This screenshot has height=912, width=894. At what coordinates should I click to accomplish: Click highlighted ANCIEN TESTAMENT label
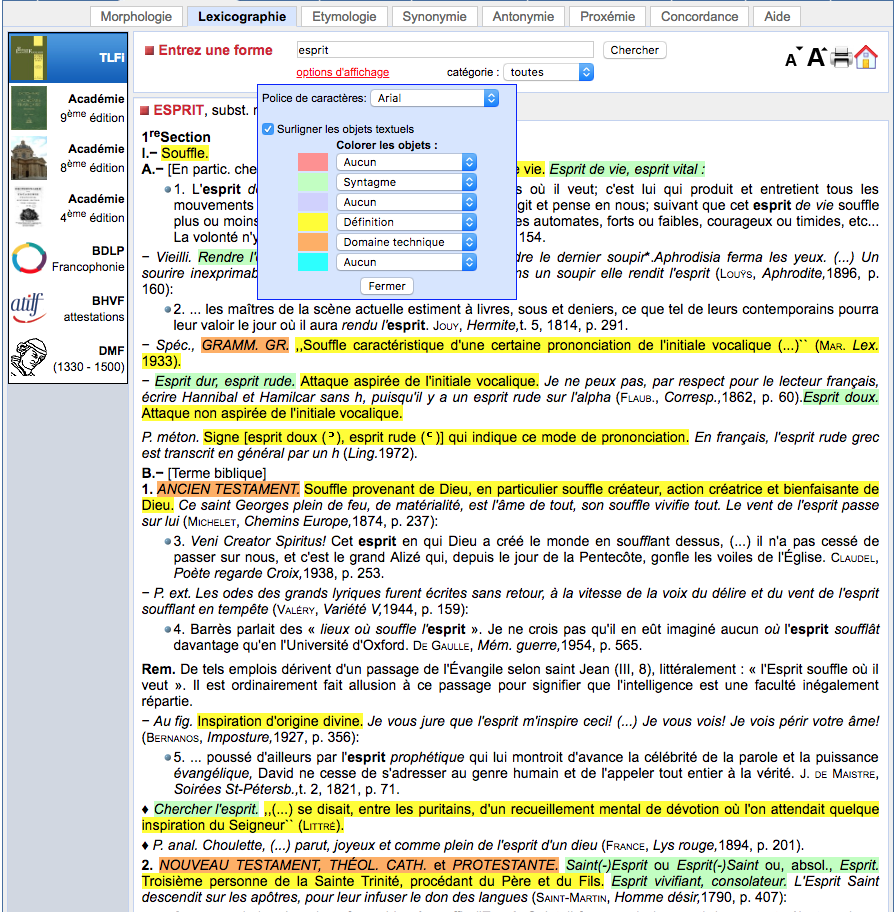228,489
